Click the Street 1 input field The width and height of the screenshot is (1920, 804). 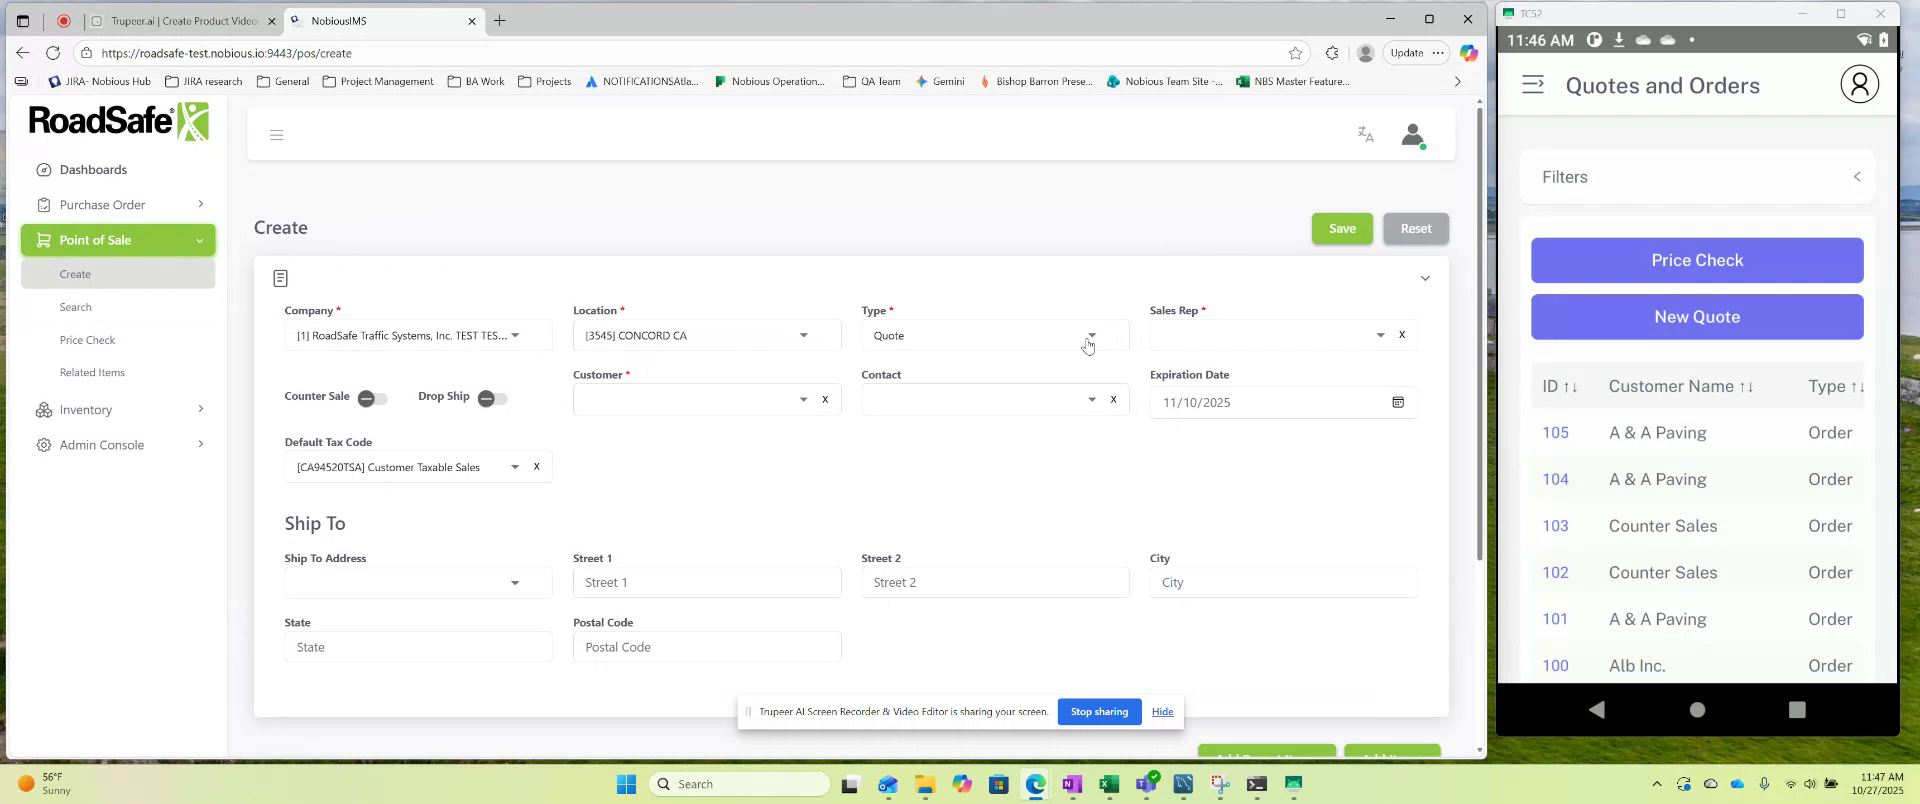pyautogui.click(x=707, y=582)
